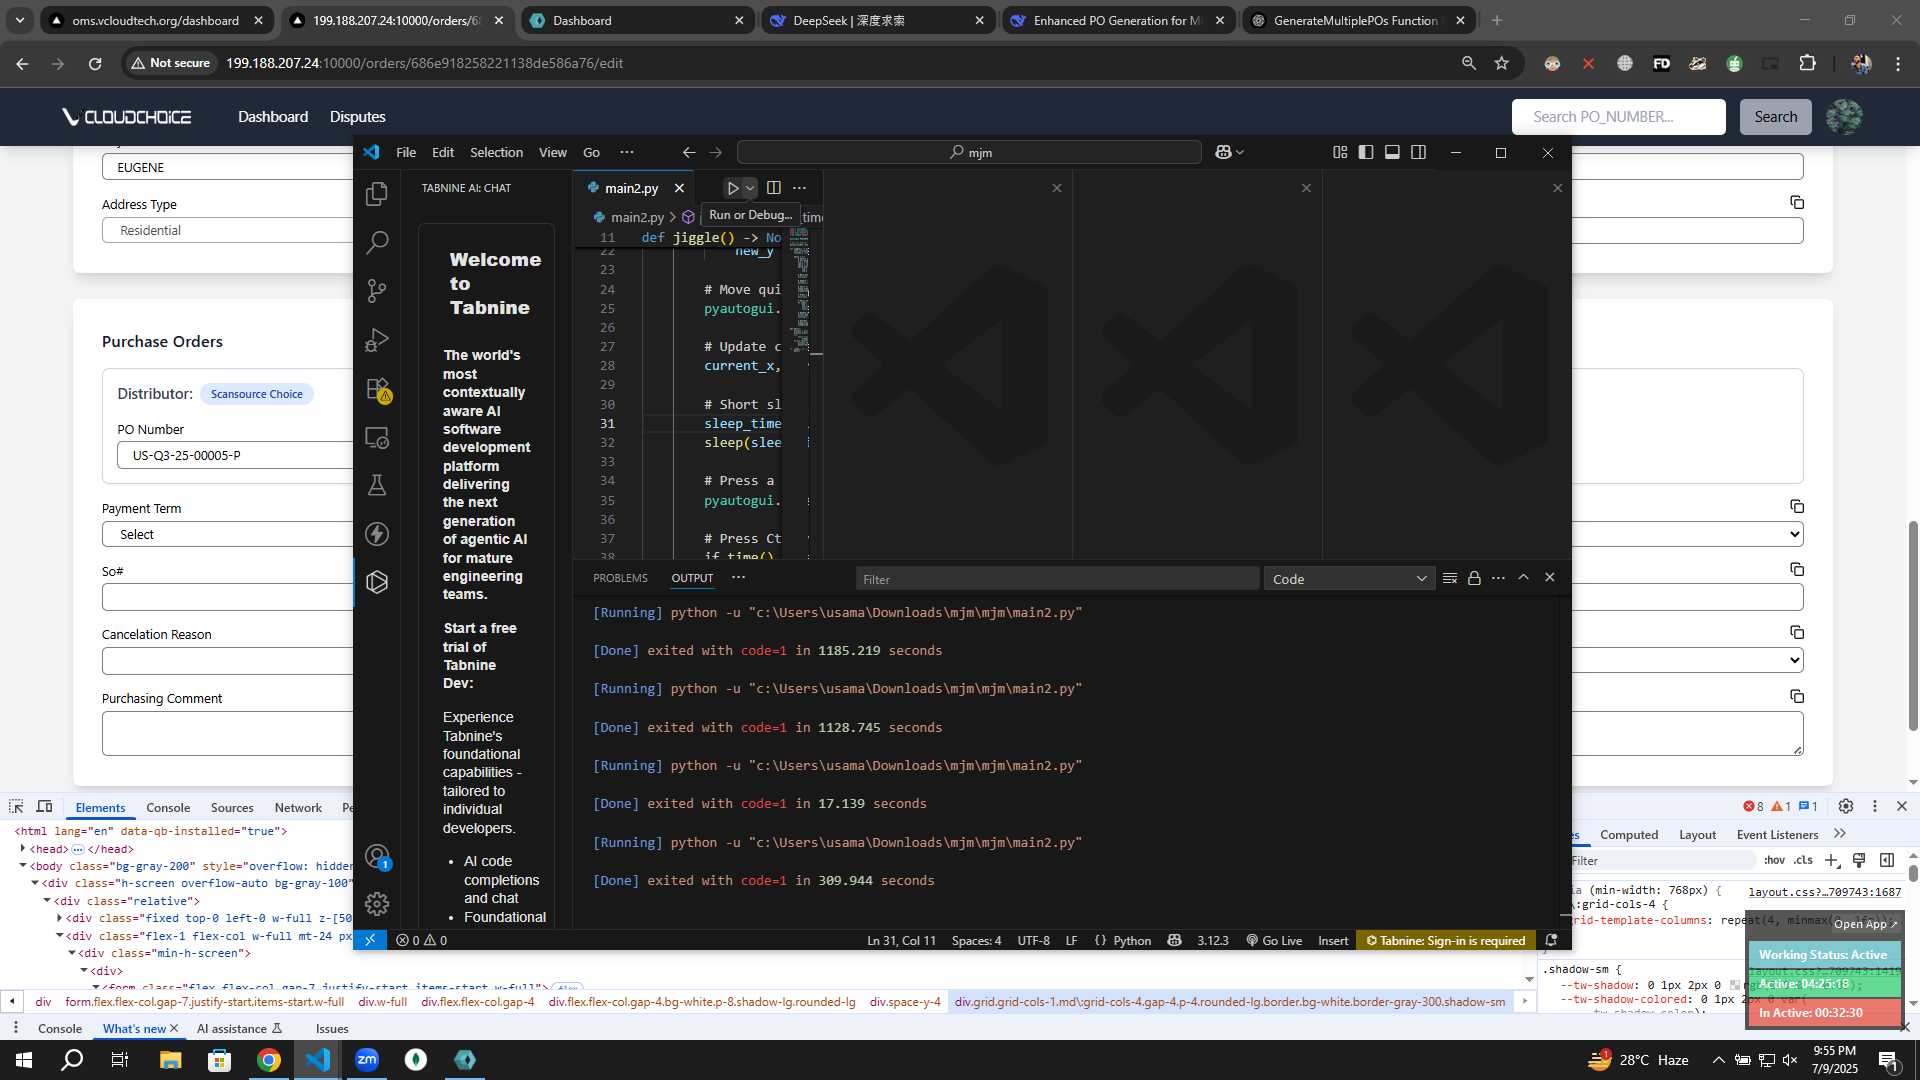Click the Customize Layout icon
The width and height of the screenshot is (1920, 1080).
[x=1340, y=152]
